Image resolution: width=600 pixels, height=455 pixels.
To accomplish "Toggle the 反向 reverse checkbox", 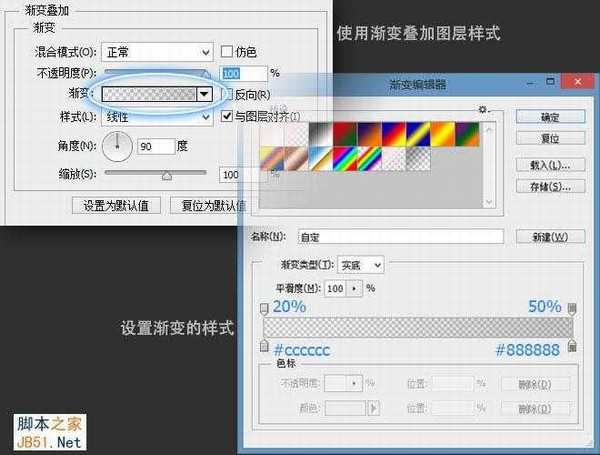I will pyautogui.click(x=227, y=94).
